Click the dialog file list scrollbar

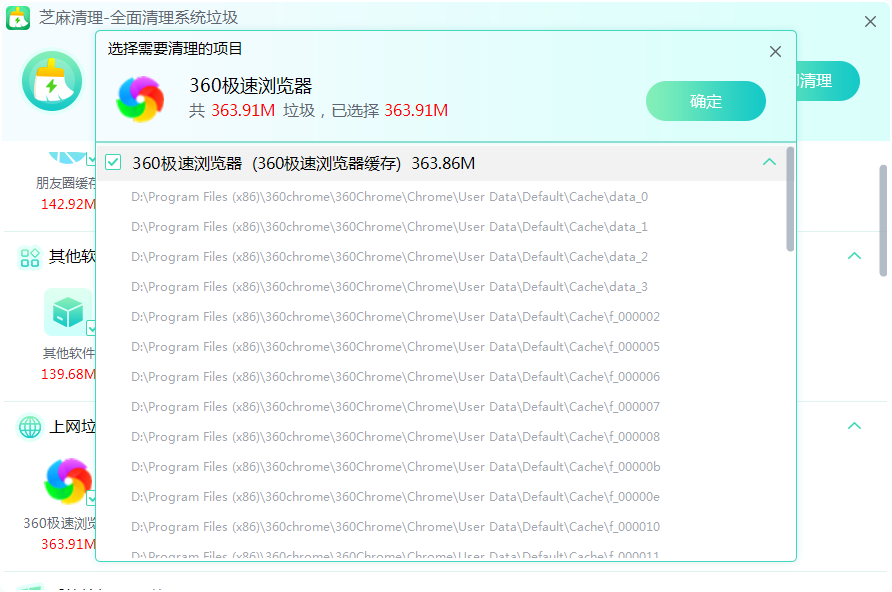[x=790, y=199]
